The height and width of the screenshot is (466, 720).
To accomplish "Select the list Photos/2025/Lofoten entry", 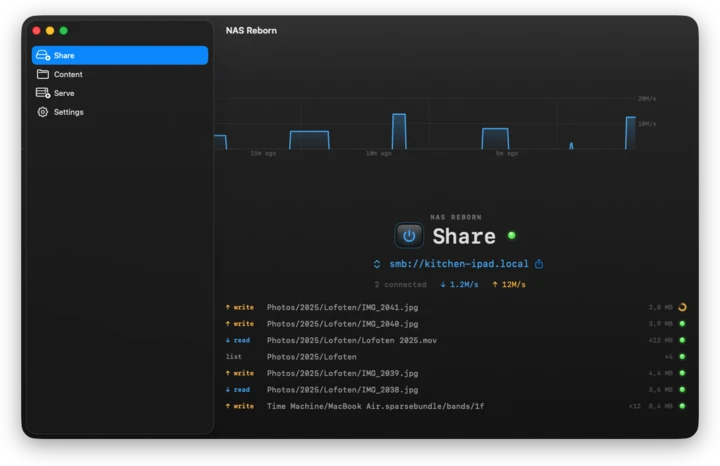I will 456,357.
